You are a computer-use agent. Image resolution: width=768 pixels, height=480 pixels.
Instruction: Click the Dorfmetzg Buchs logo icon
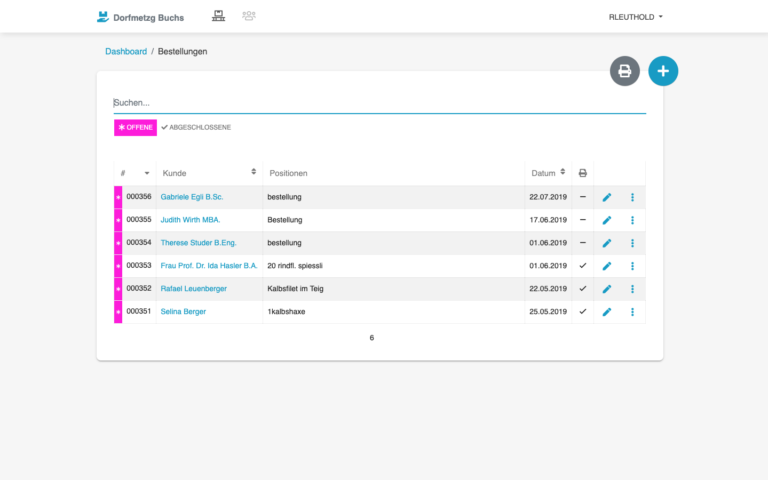coord(102,17)
